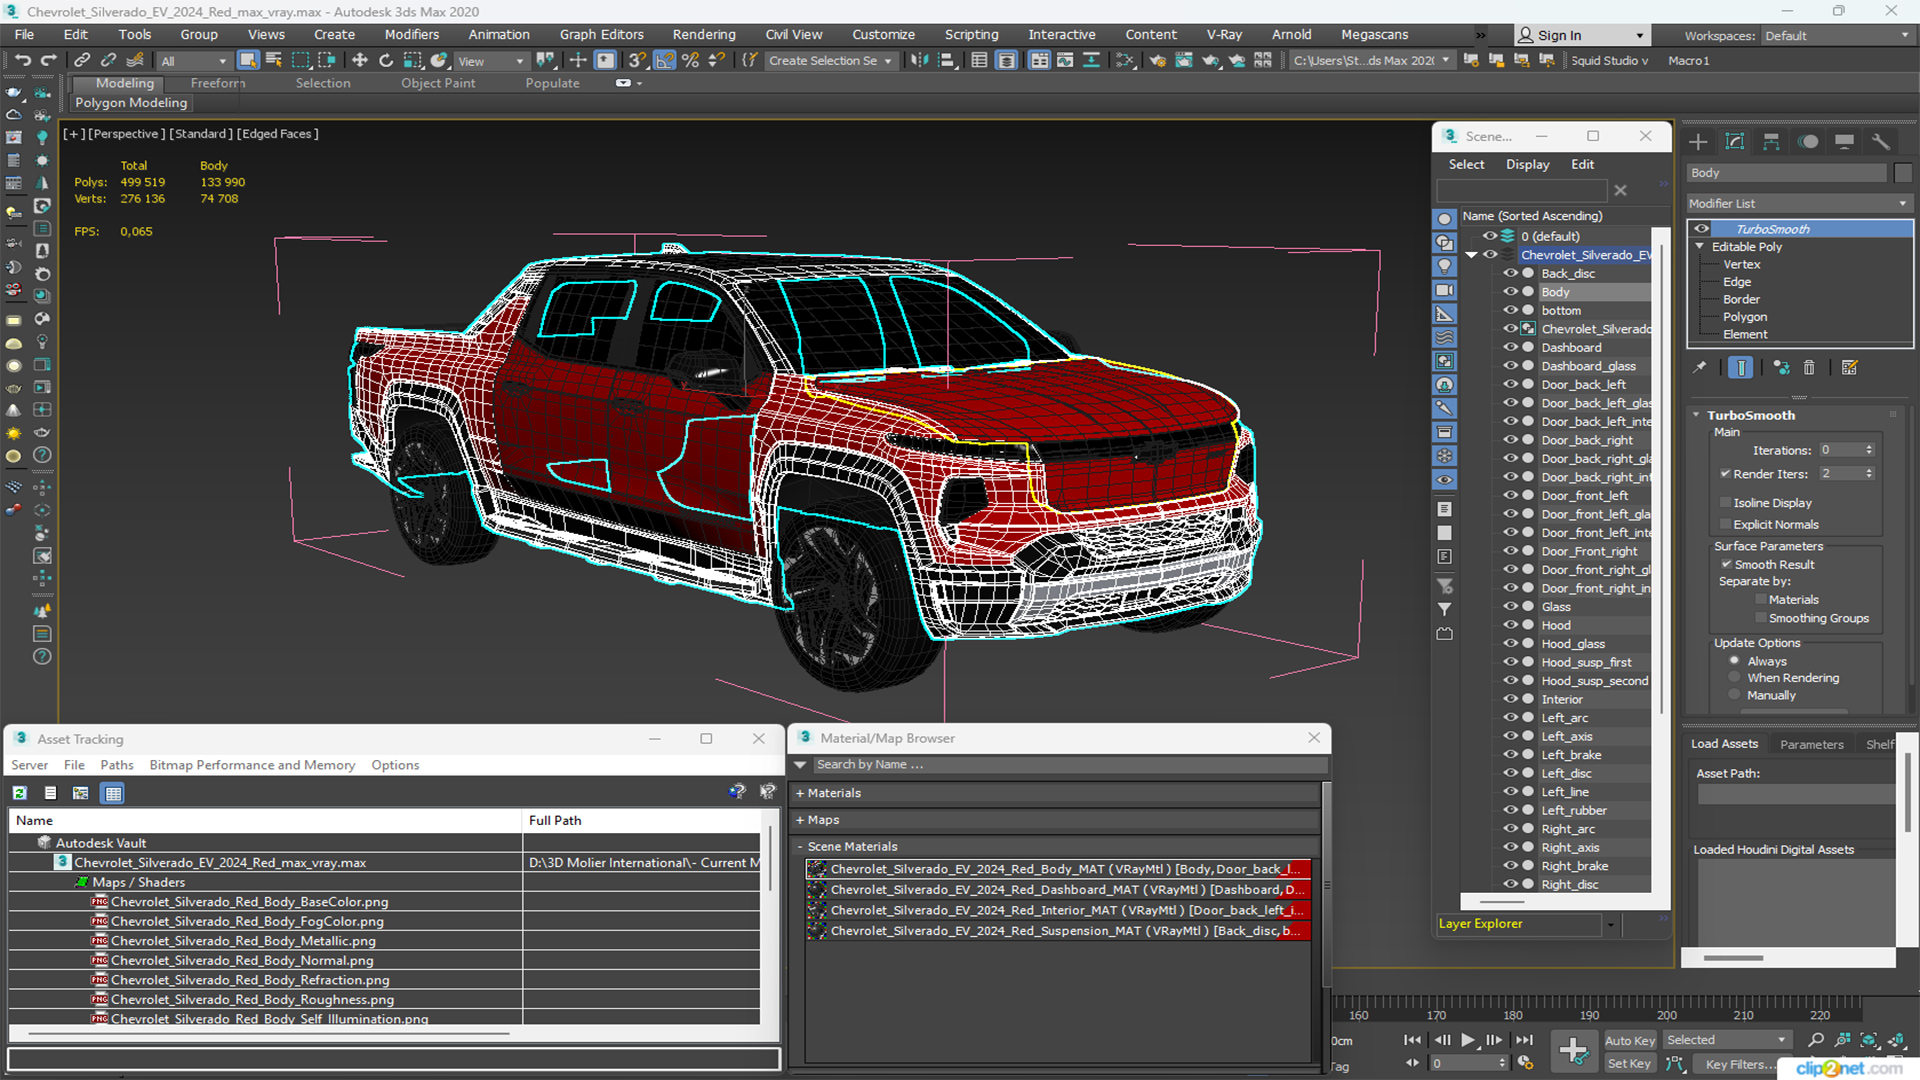Toggle visibility eye of Dashboard layer item
Screen dimensions: 1920x1080
[x=1511, y=348]
